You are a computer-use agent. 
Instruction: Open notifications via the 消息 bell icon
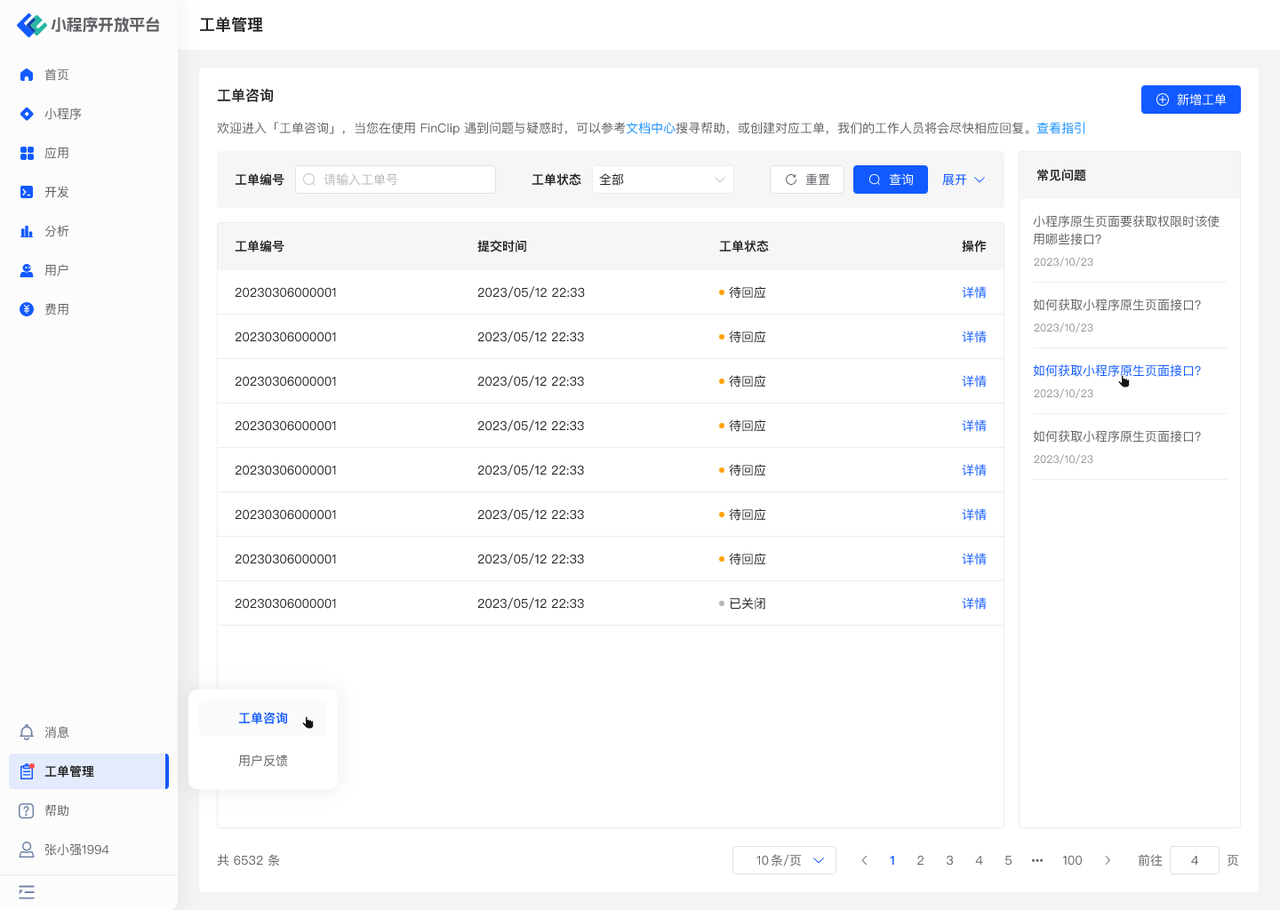click(x=27, y=732)
